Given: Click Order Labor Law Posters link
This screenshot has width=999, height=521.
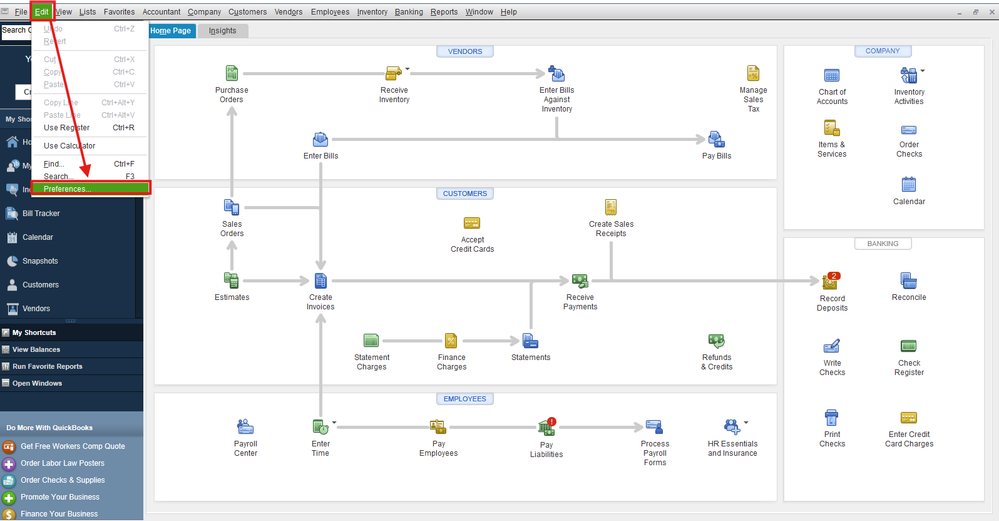Looking at the screenshot, I should pyautogui.click(x=62, y=463).
